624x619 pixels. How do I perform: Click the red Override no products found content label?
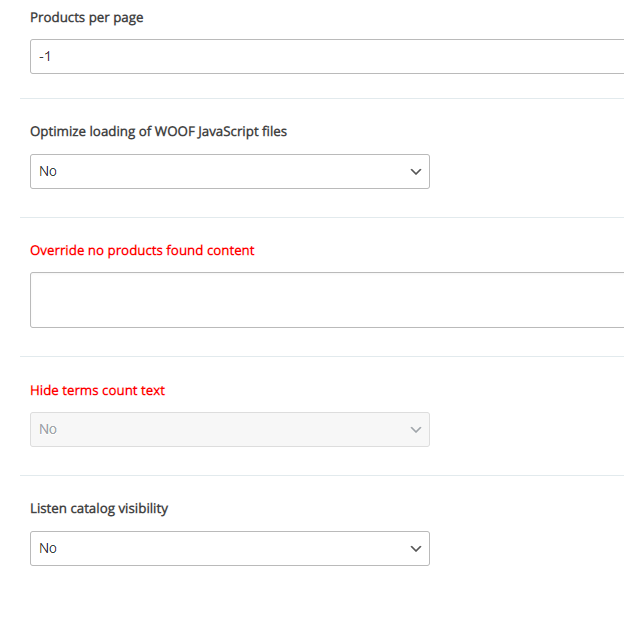point(142,251)
